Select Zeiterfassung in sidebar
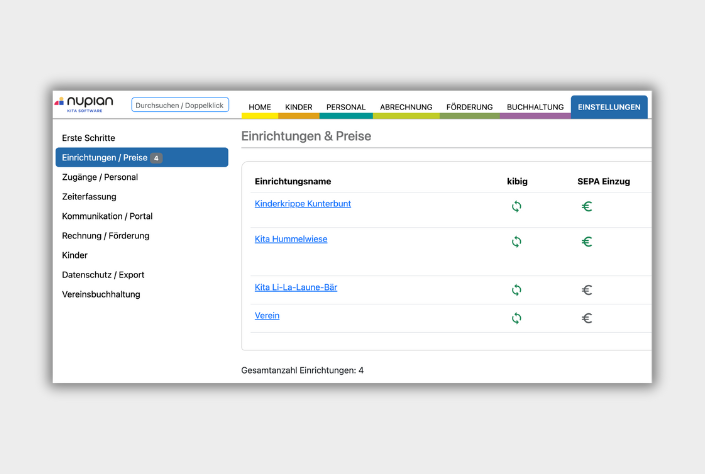 (x=89, y=197)
